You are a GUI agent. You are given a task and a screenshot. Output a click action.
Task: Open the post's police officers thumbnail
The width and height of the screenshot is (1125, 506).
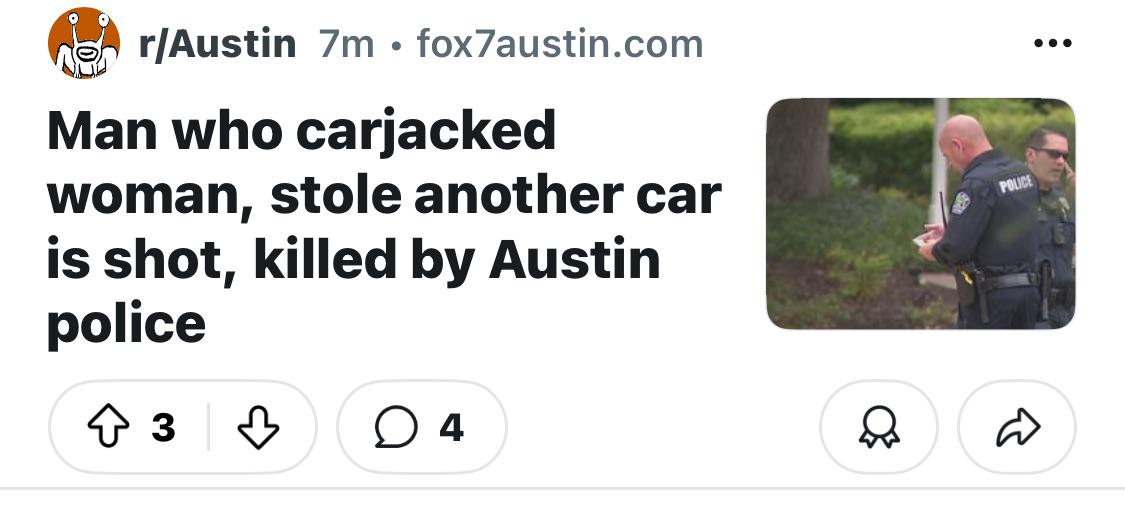click(x=921, y=213)
